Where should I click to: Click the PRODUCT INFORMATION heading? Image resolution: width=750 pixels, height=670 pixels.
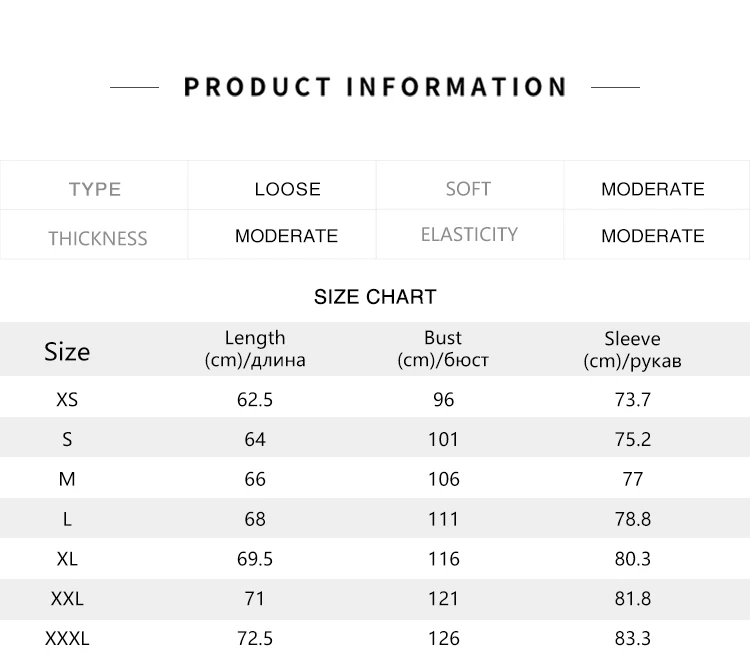pos(375,87)
